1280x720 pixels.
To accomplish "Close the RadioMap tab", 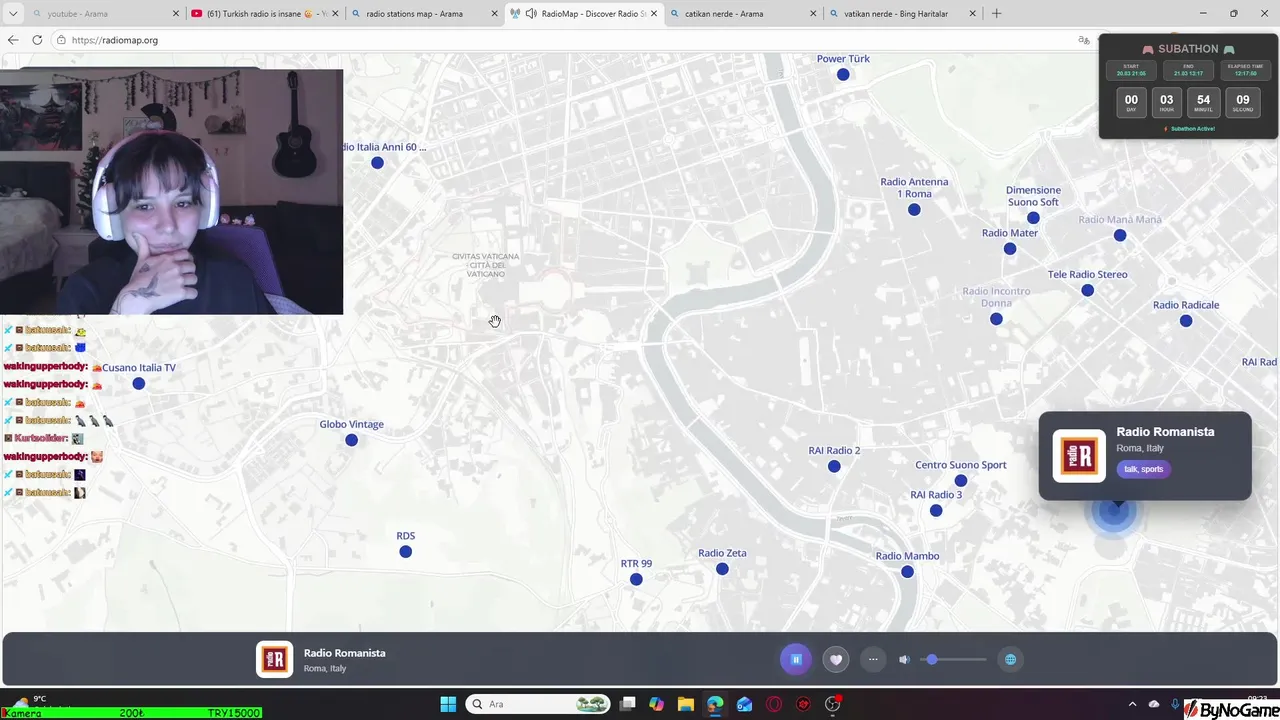I will (654, 14).
